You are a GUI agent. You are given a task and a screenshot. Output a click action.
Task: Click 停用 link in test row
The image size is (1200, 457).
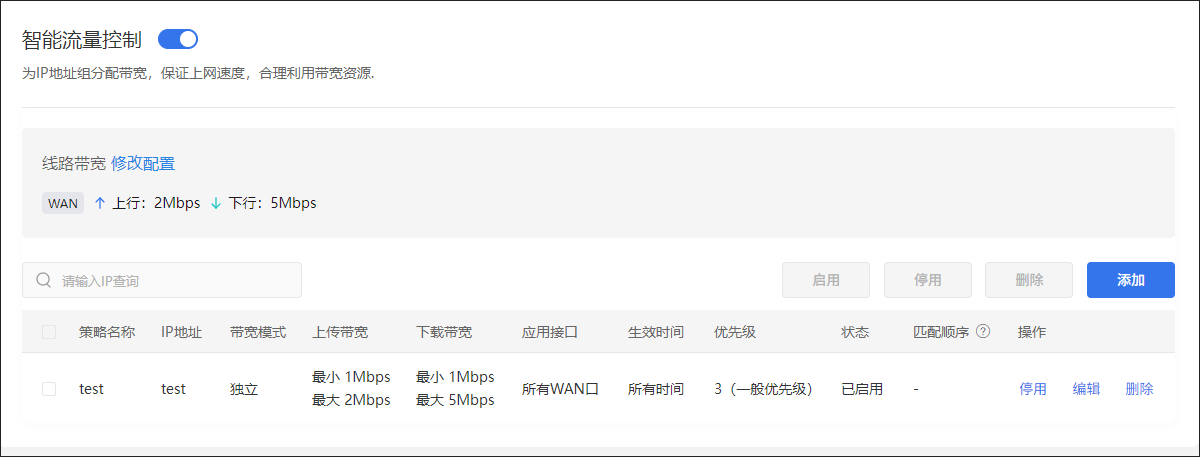1033,389
